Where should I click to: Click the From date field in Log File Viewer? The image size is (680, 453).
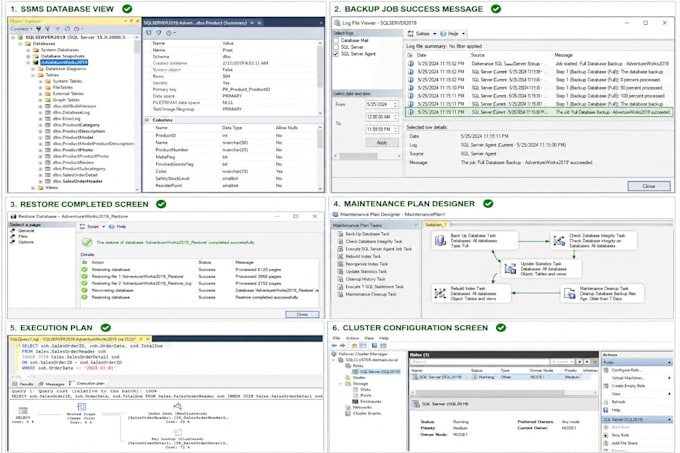coord(382,104)
